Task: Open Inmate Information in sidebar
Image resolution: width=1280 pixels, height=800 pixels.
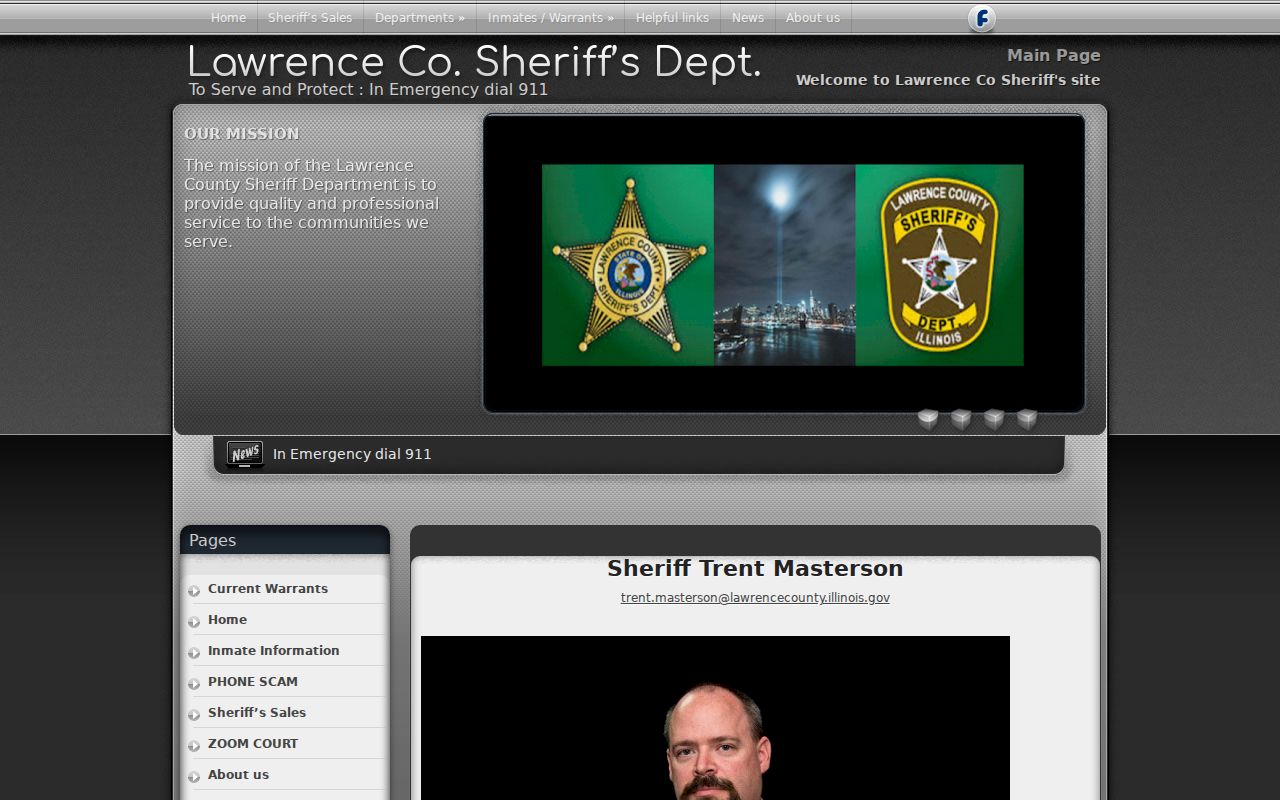Action: click(274, 651)
